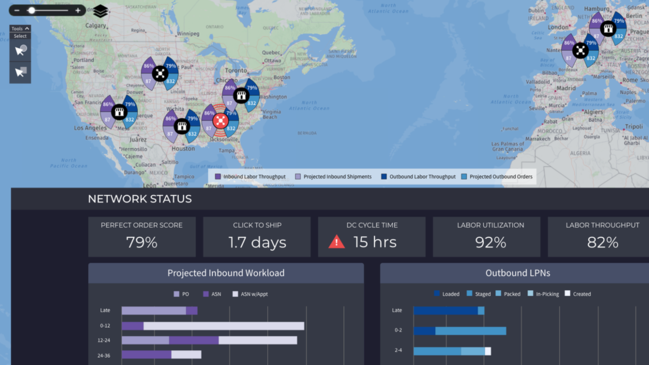Click the map zoom slider handle
This screenshot has height=365, width=650.
31,10
